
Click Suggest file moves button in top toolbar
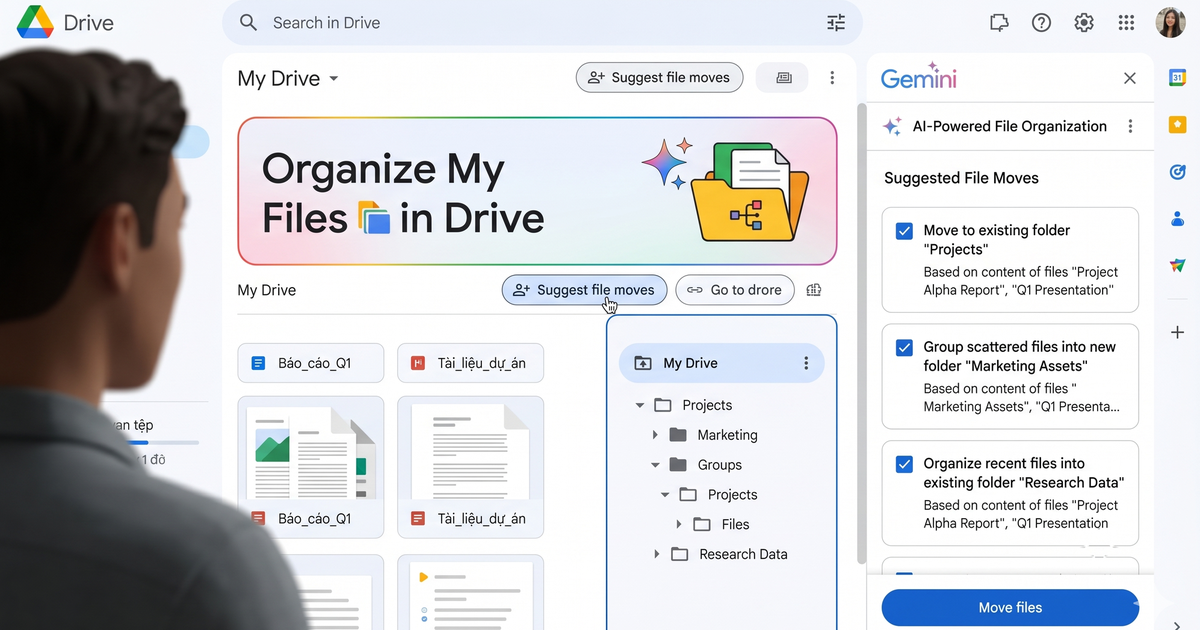pyautogui.click(x=659, y=78)
